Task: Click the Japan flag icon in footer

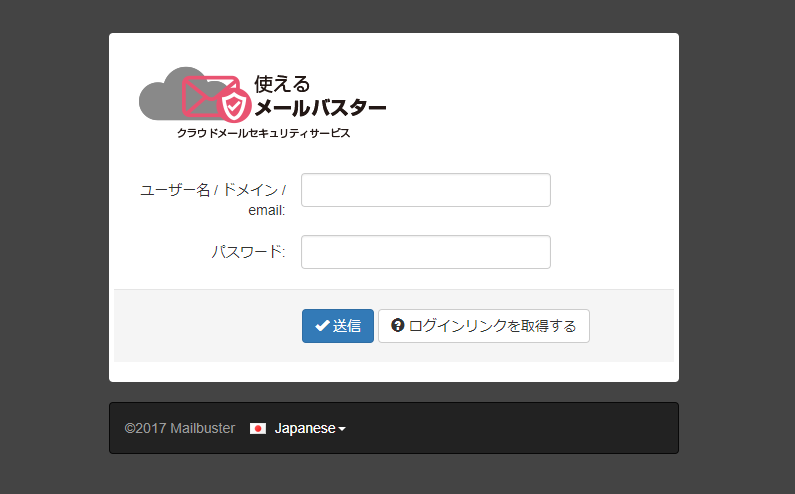Action: coord(258,429)
